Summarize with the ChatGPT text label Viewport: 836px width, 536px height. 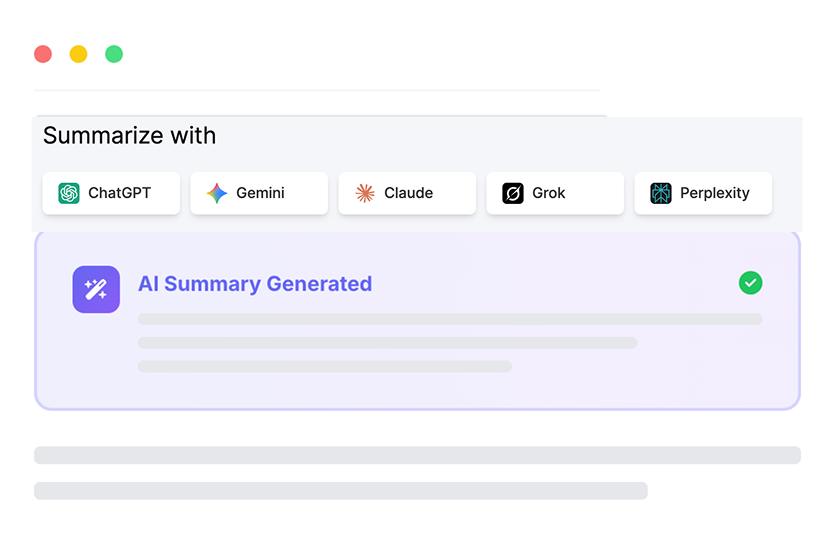coord(119,193)
